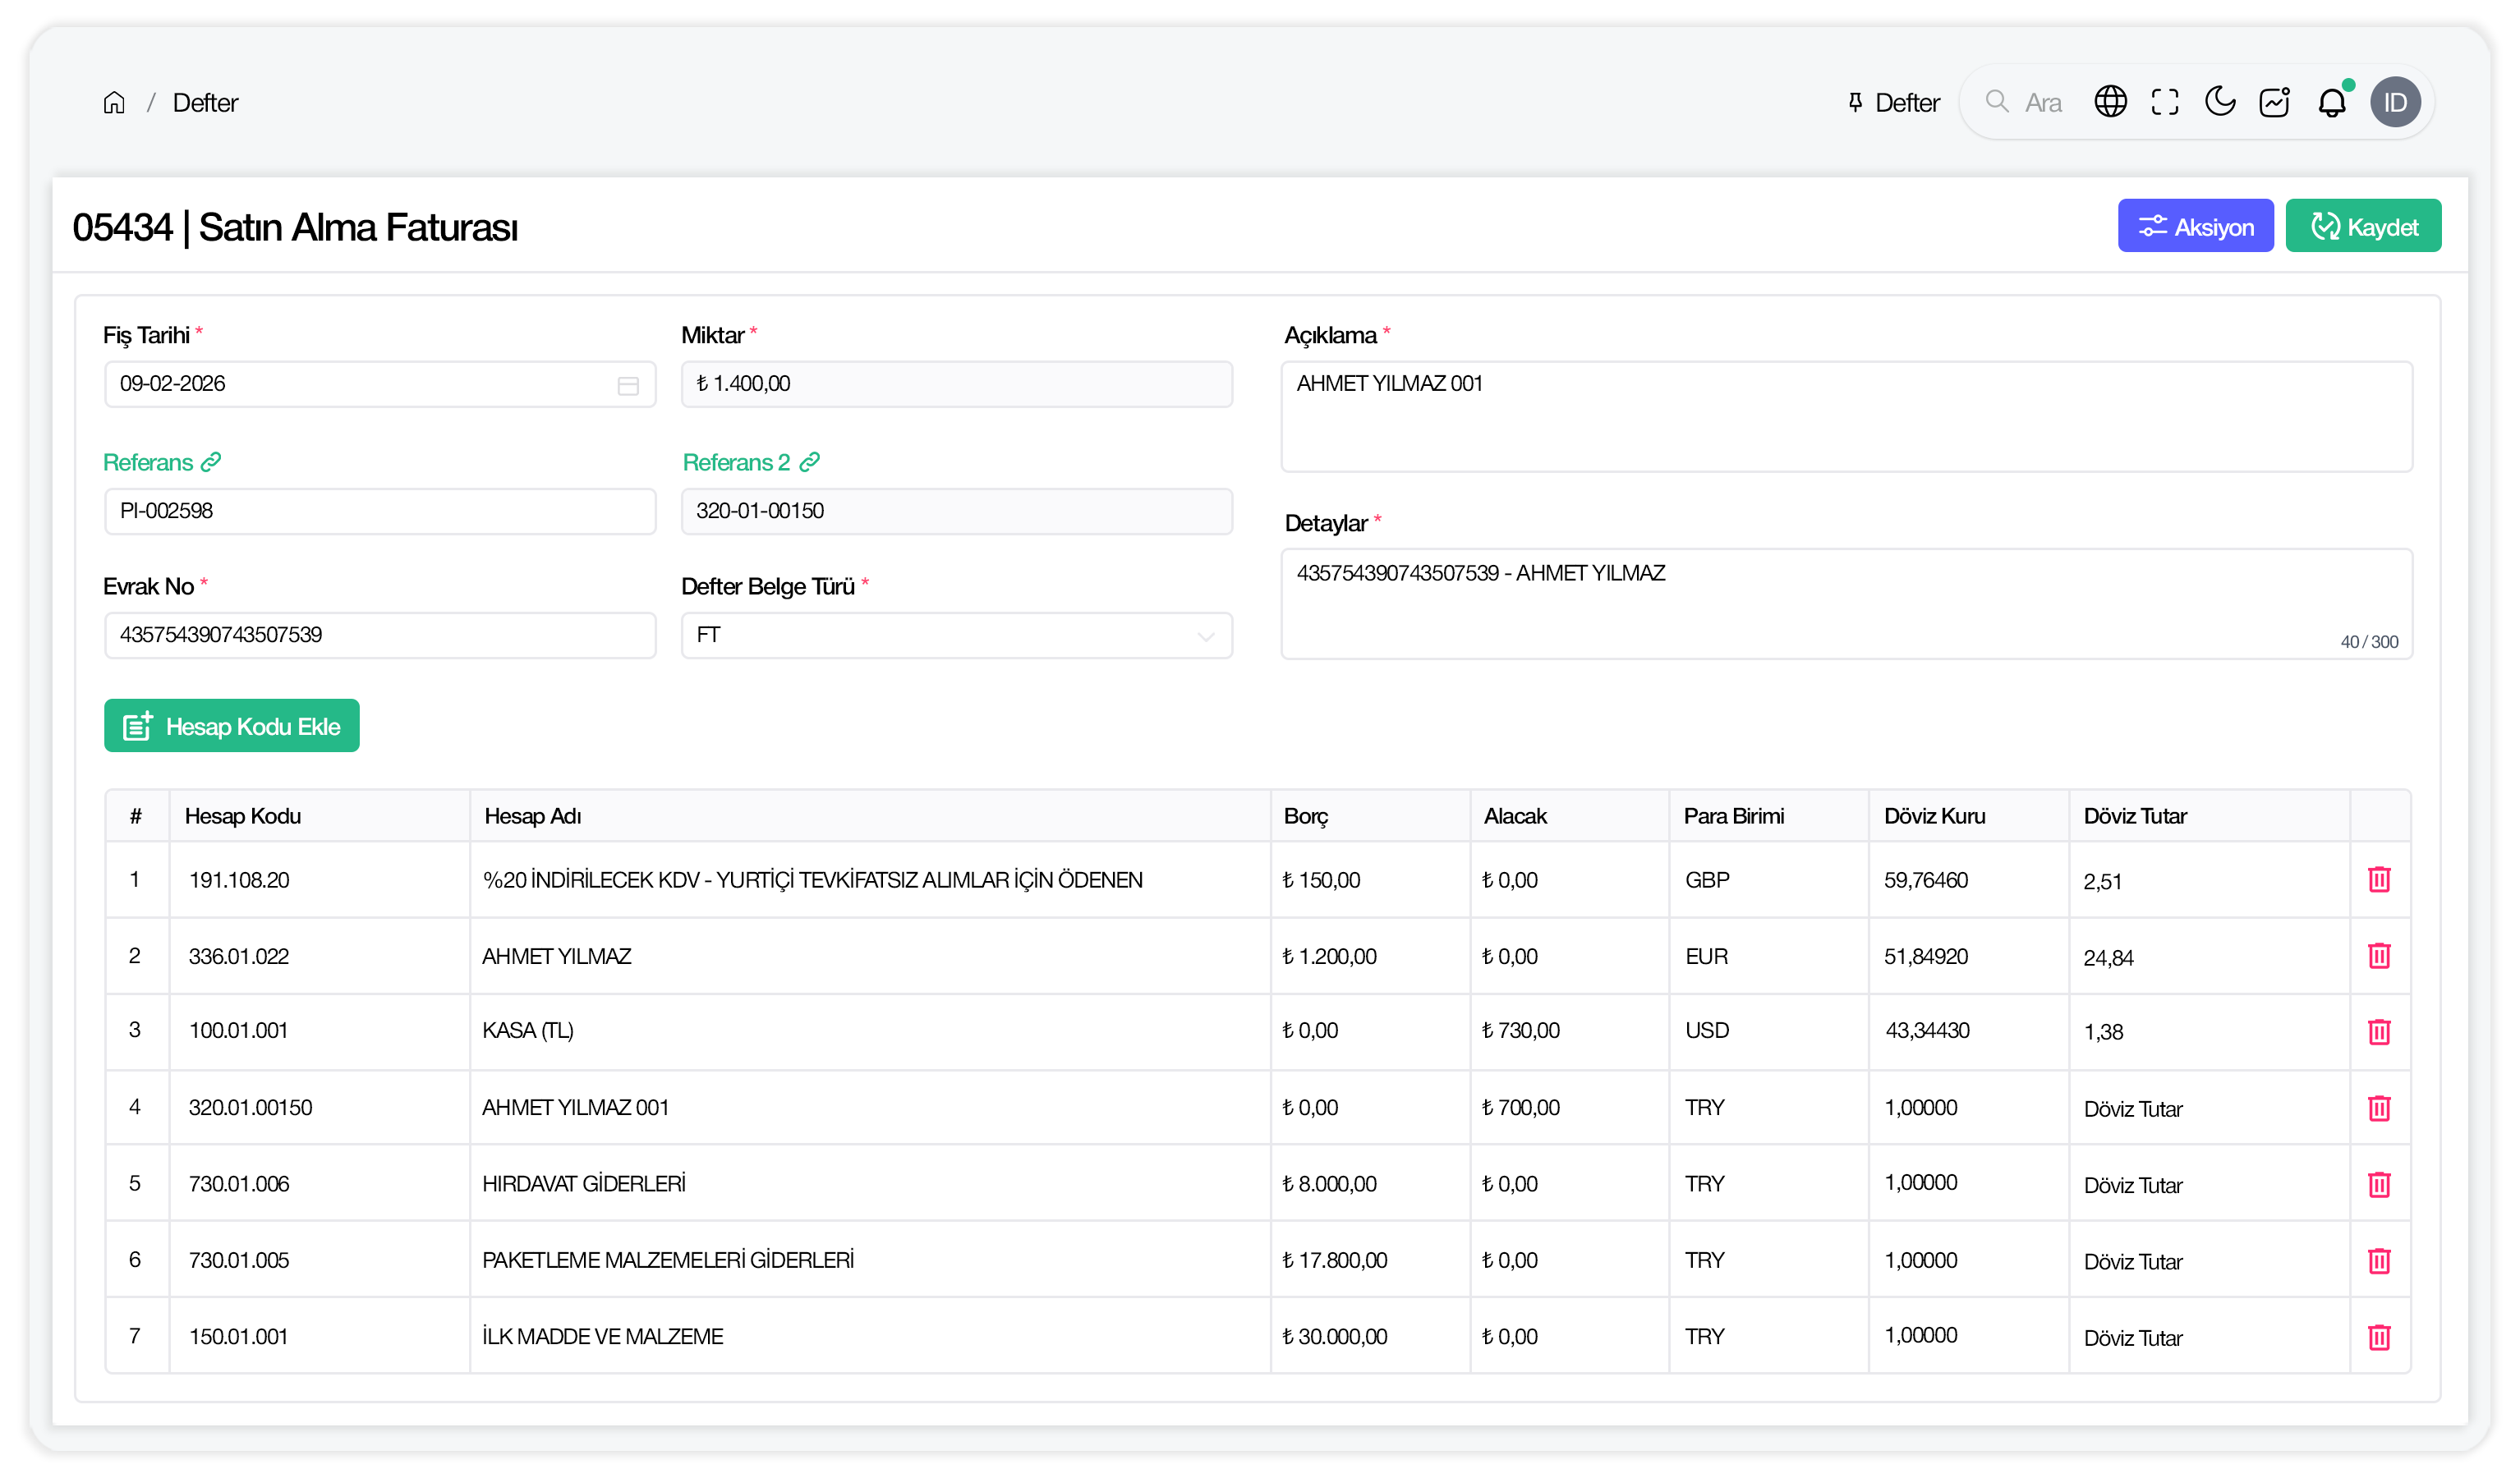Remove the İLK MADDE VE MALZEME row
Image resolution: width=2520 pixels, height=1478 pixels.
[x=2379, y=1337]
